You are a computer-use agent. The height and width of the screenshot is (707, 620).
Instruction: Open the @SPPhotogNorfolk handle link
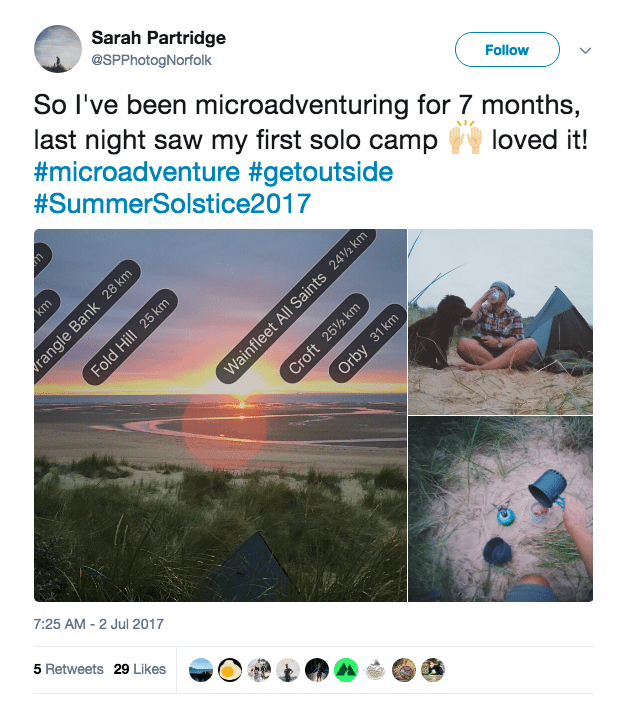(x=151, y=60)
